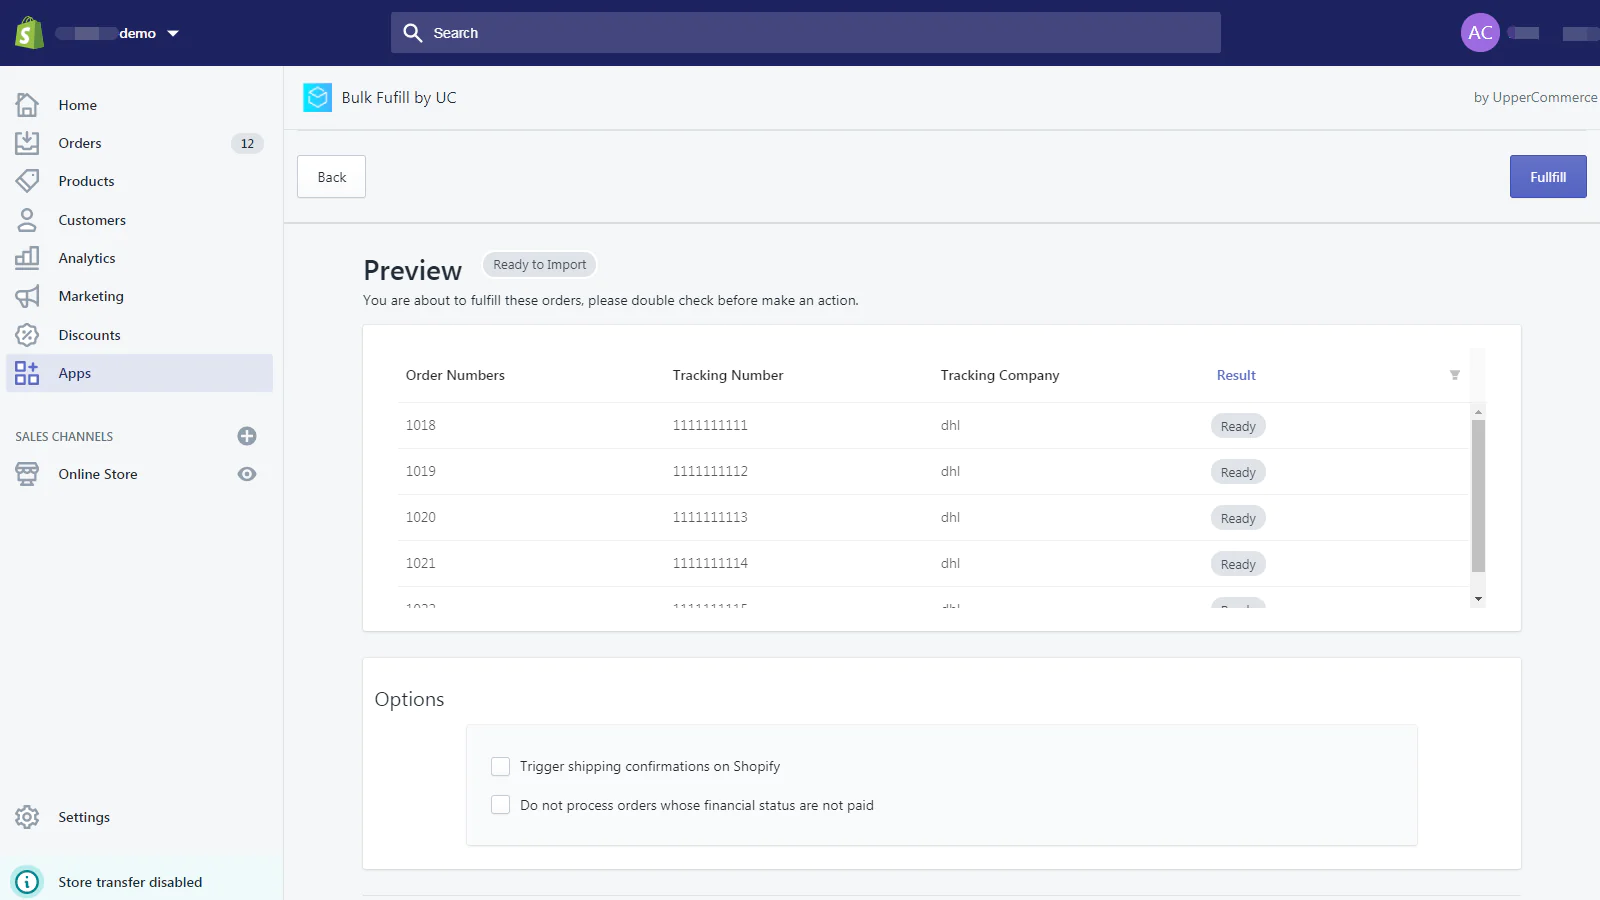Check Do not process unpaid orders option
This screenshot has height=900, width=1600.
[501, 805]
